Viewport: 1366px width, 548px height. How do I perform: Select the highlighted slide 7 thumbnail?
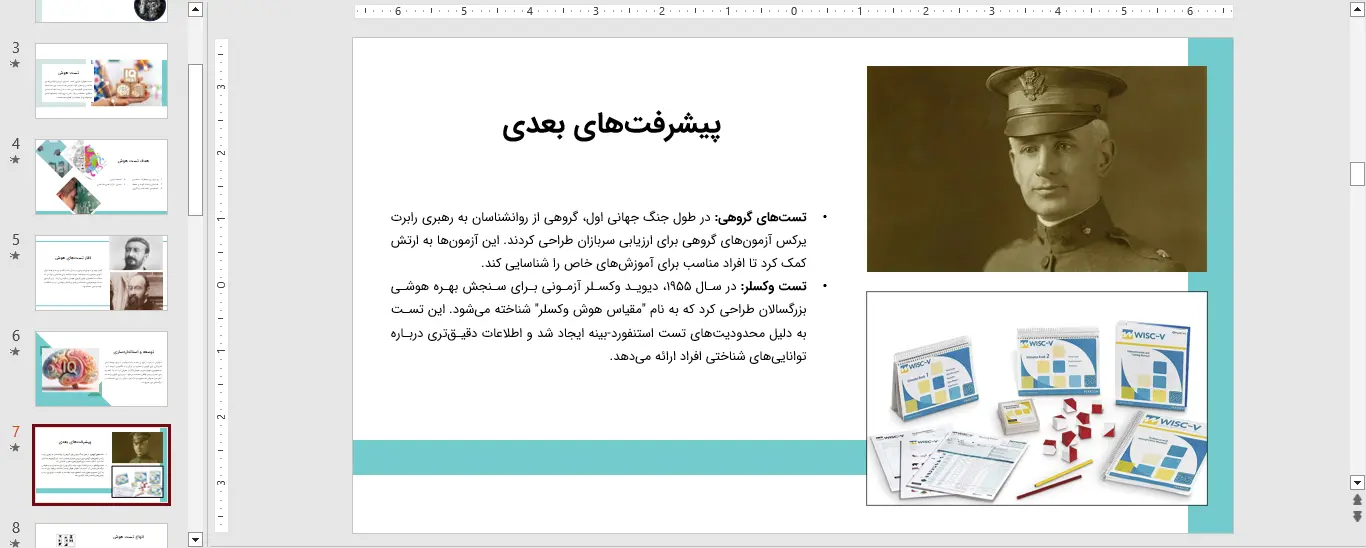102,465
